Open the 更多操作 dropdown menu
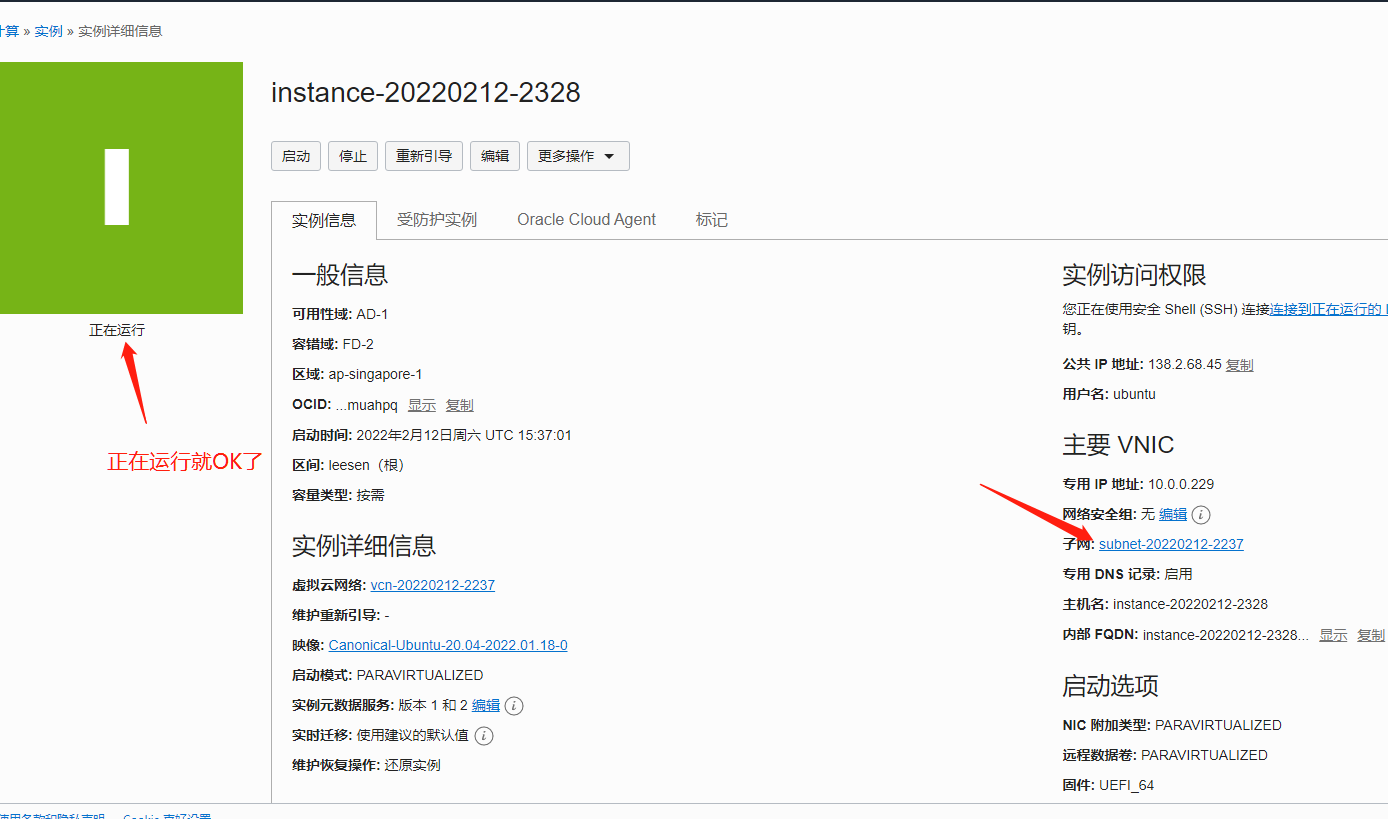The image size is (1388, 819). pyautogui.click(x=577, y=155)
